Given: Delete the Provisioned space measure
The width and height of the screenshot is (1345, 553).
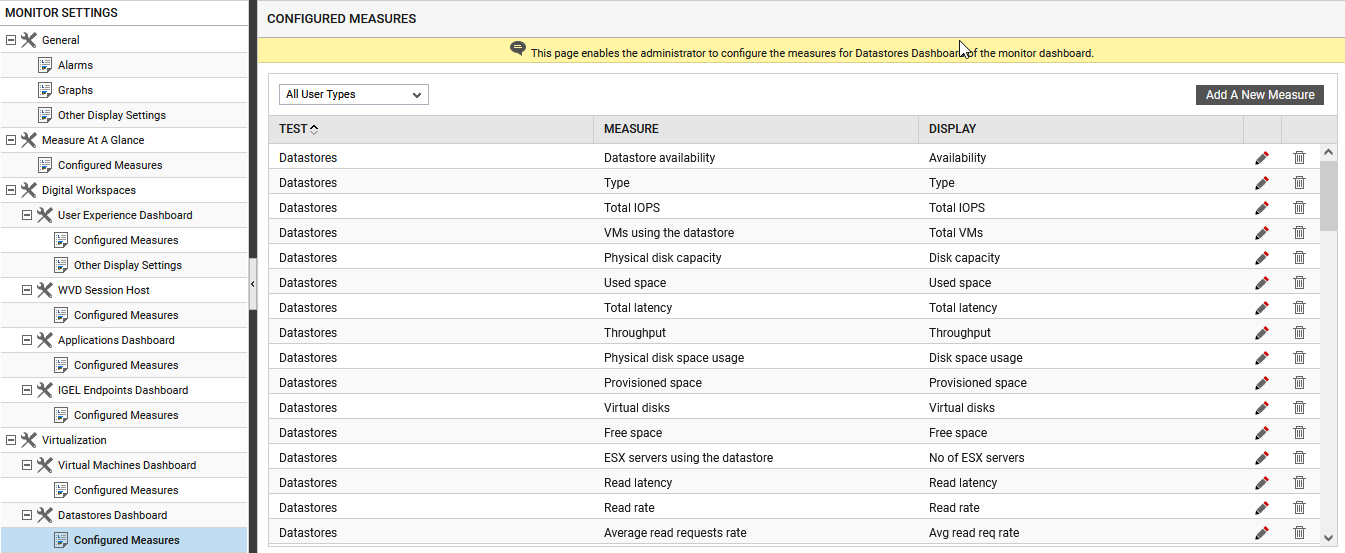Looking at the screenshot, I should click(x=1299, y=383).
